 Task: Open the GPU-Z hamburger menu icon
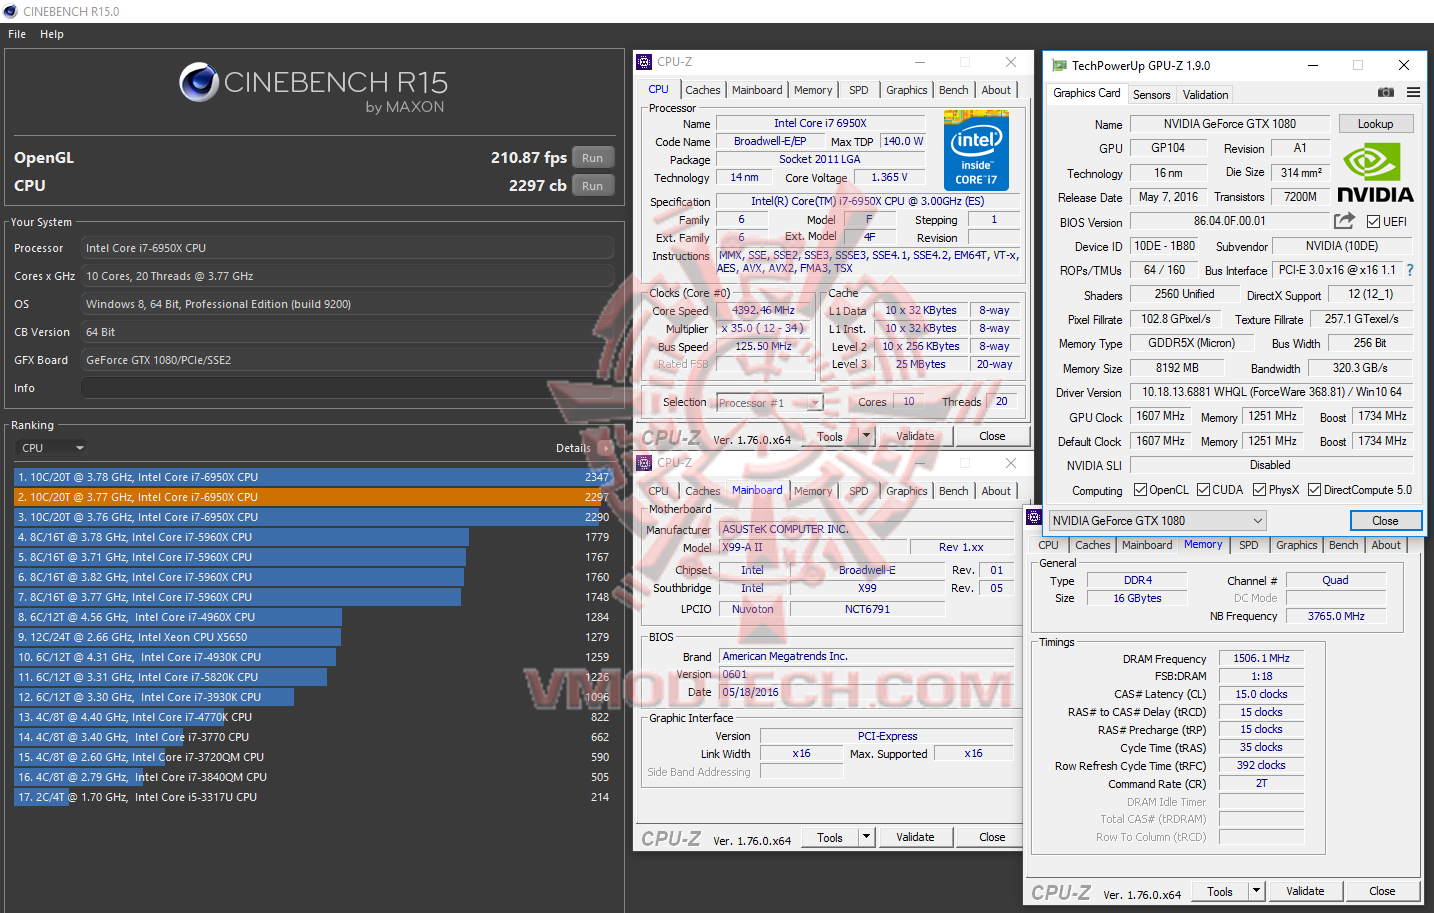coord(1413,92)
